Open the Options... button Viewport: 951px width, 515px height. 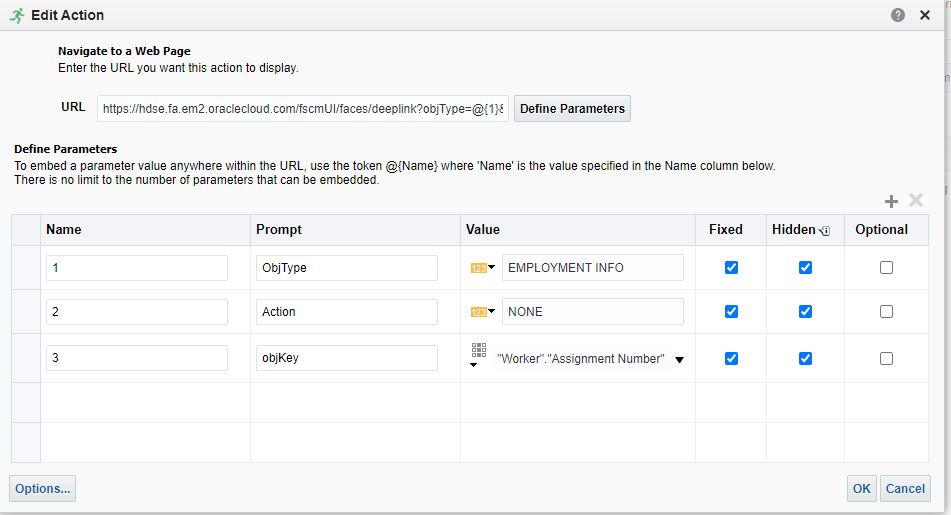tap(42, 488)
